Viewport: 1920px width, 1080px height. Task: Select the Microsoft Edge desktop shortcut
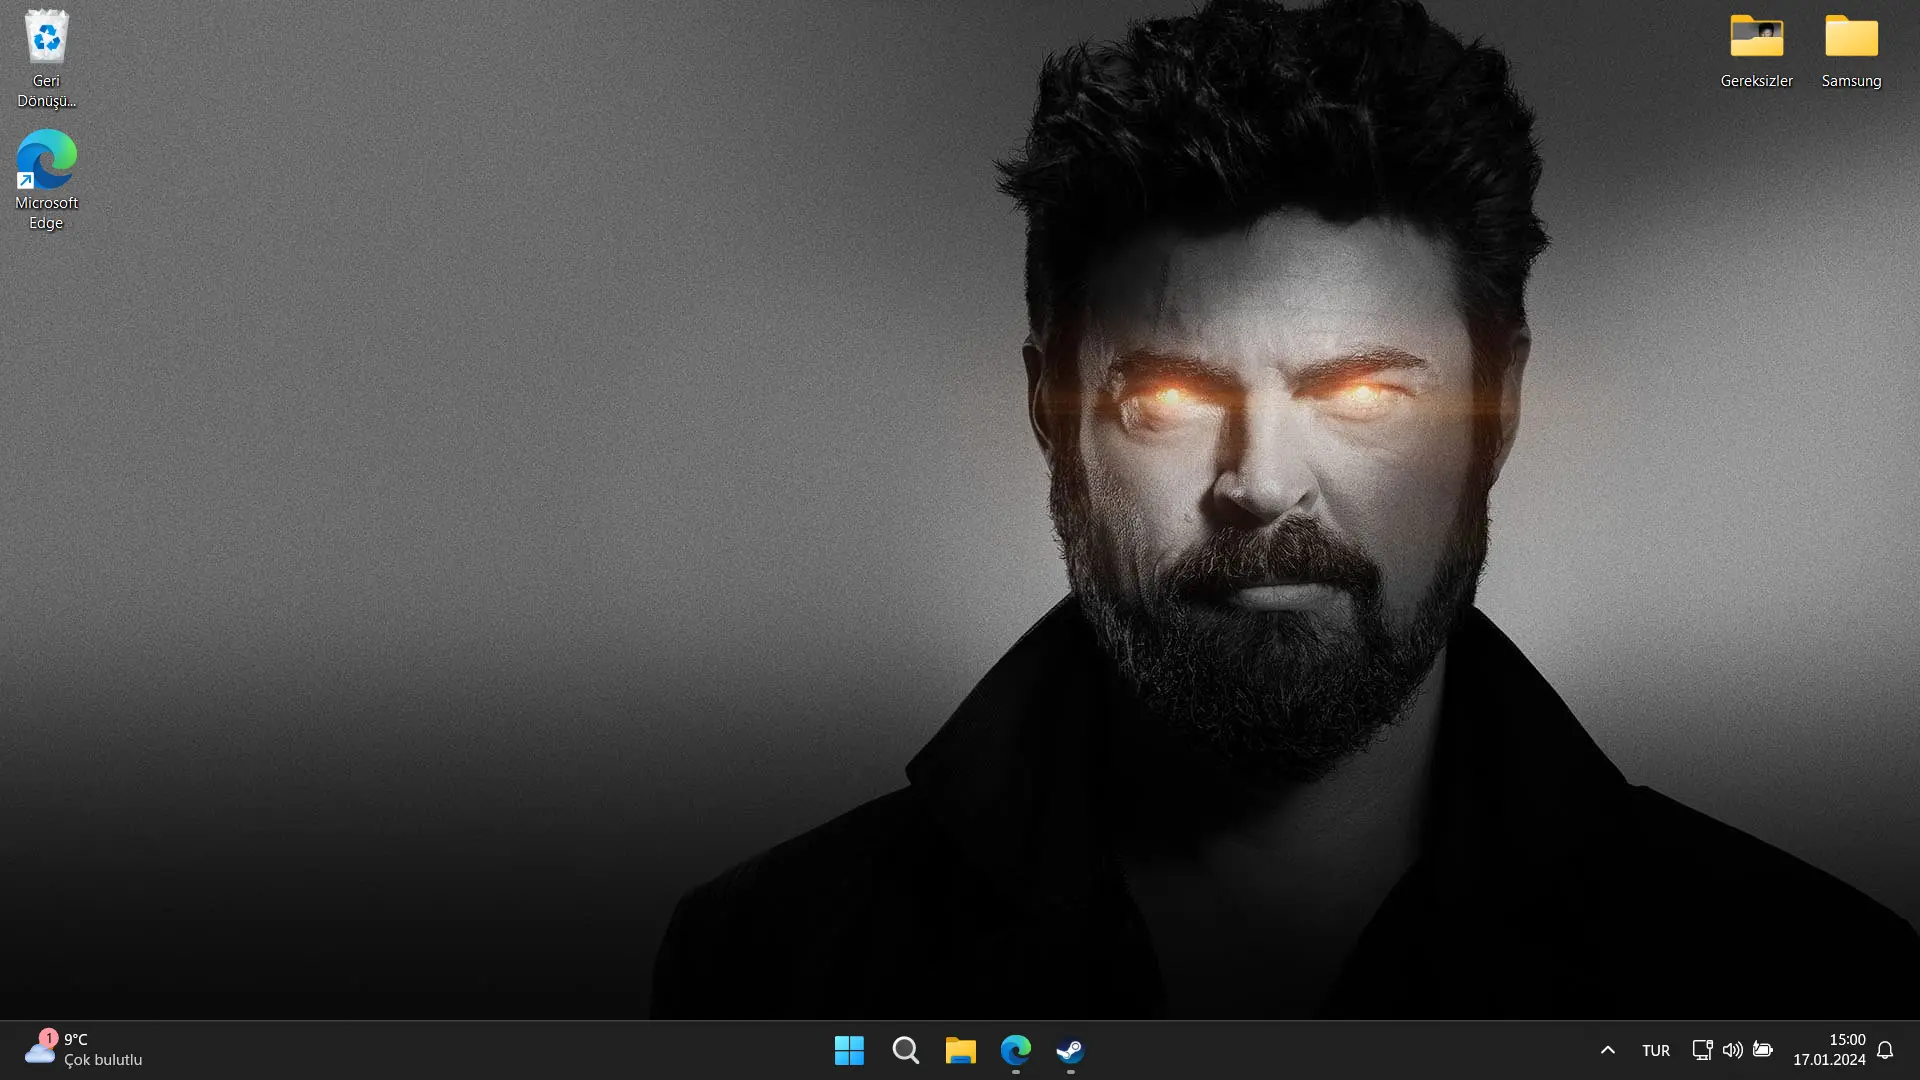click(46, 180)
